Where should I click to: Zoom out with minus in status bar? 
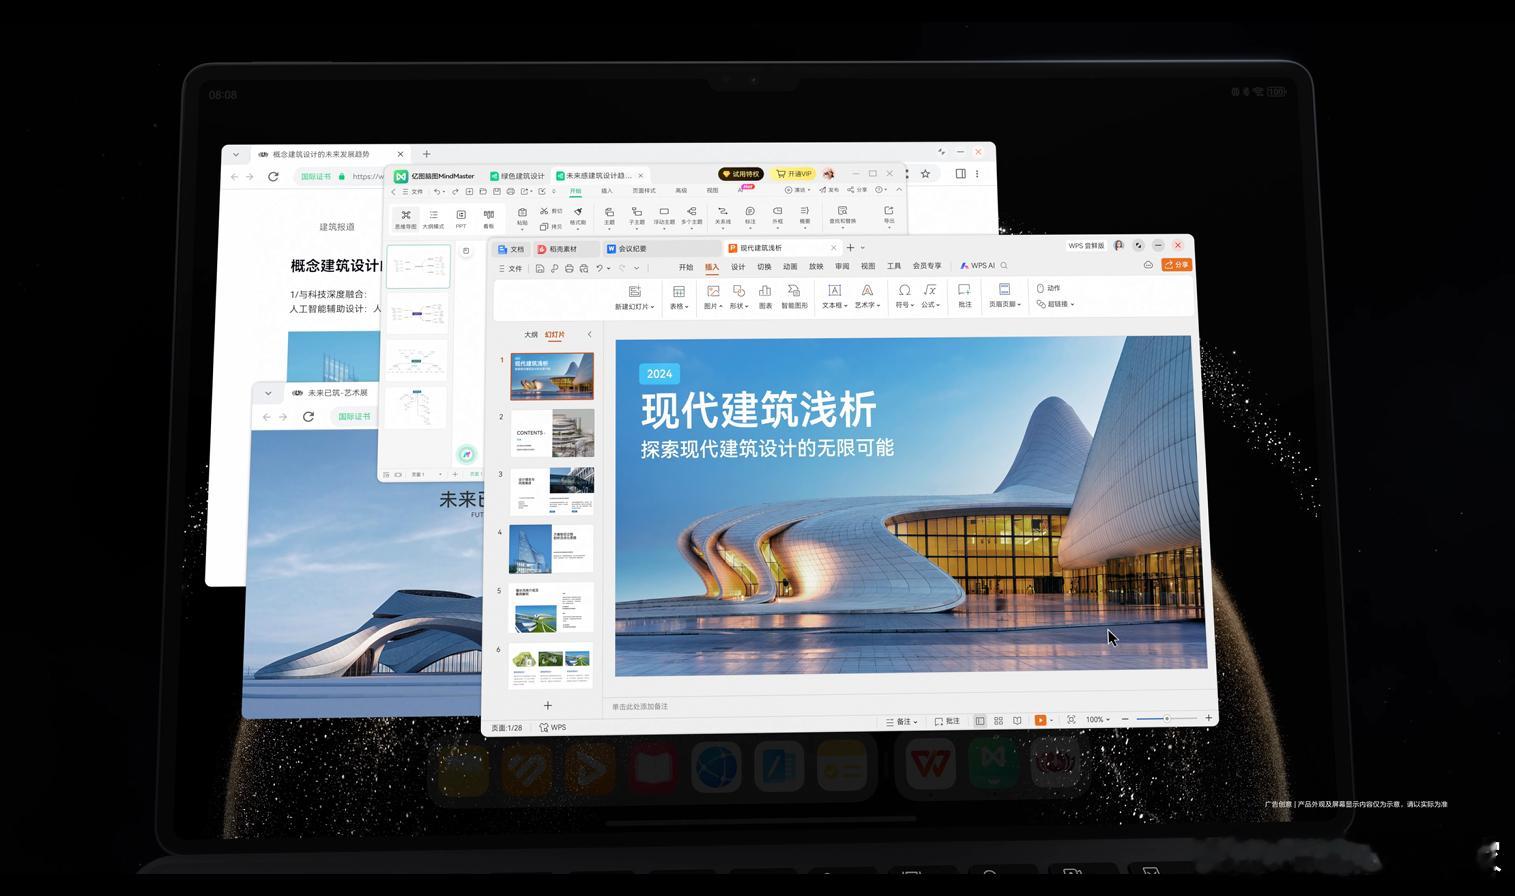[x=1125, y=719]
